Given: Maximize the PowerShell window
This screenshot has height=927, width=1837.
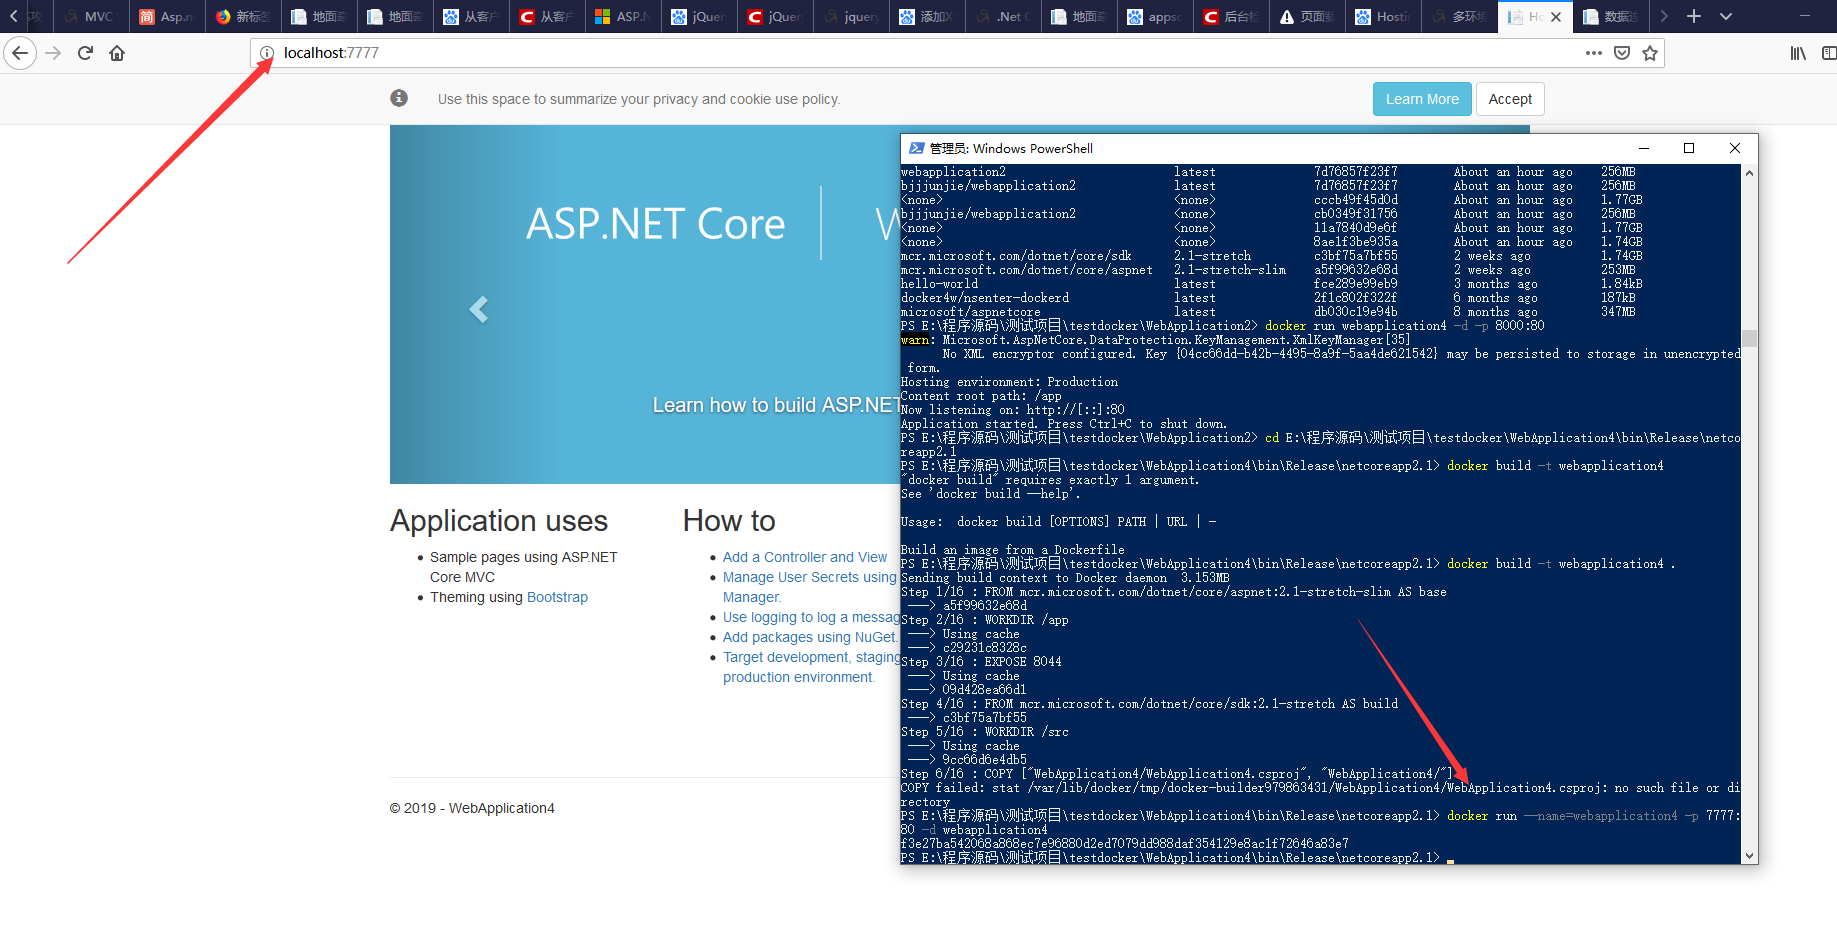Looking at the screenshot, I should coord(1689,148).
